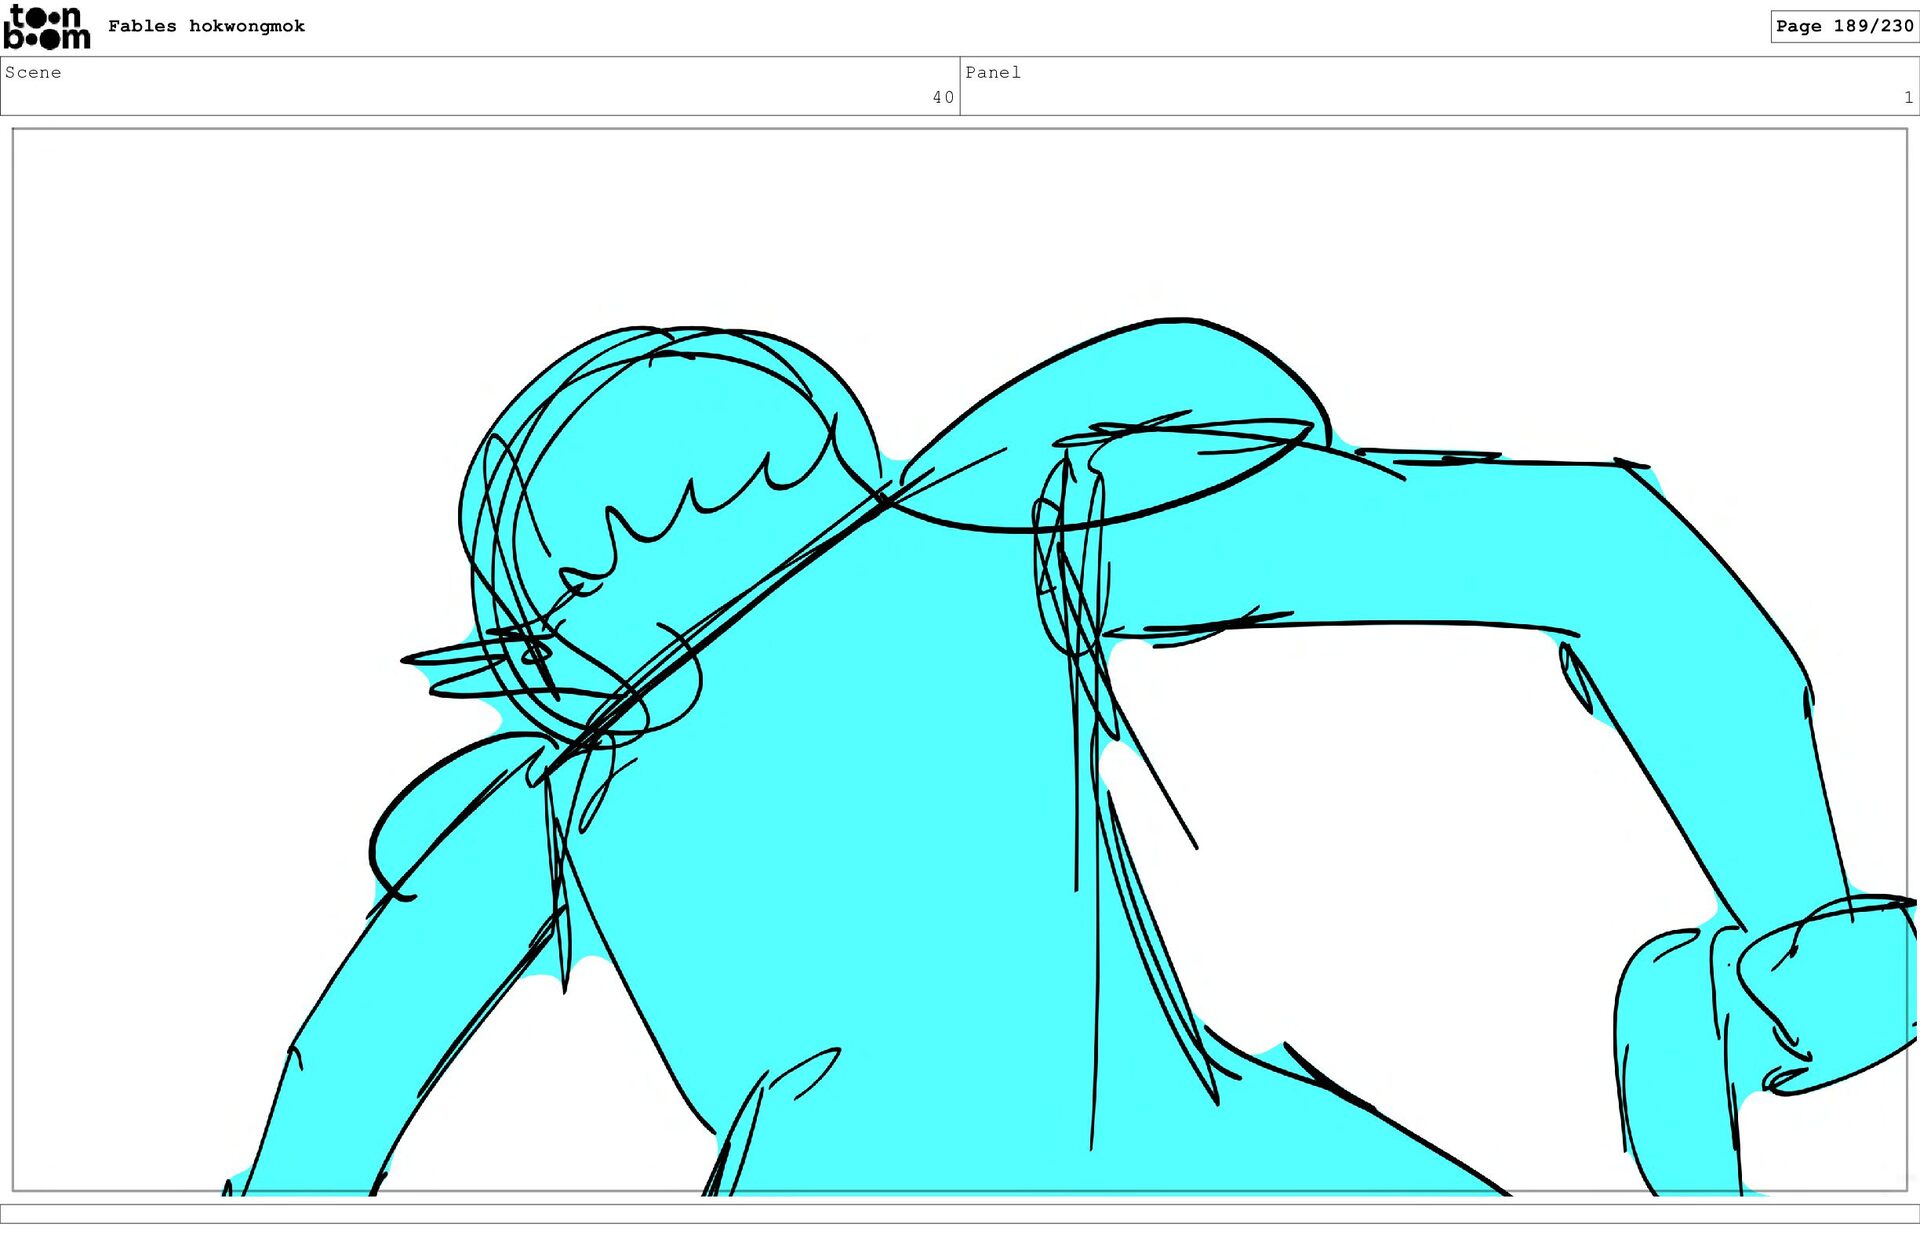Click the 'Panel' header label
The image size is (1920, 1242).
pyautogui.click(x=992, y=72)
